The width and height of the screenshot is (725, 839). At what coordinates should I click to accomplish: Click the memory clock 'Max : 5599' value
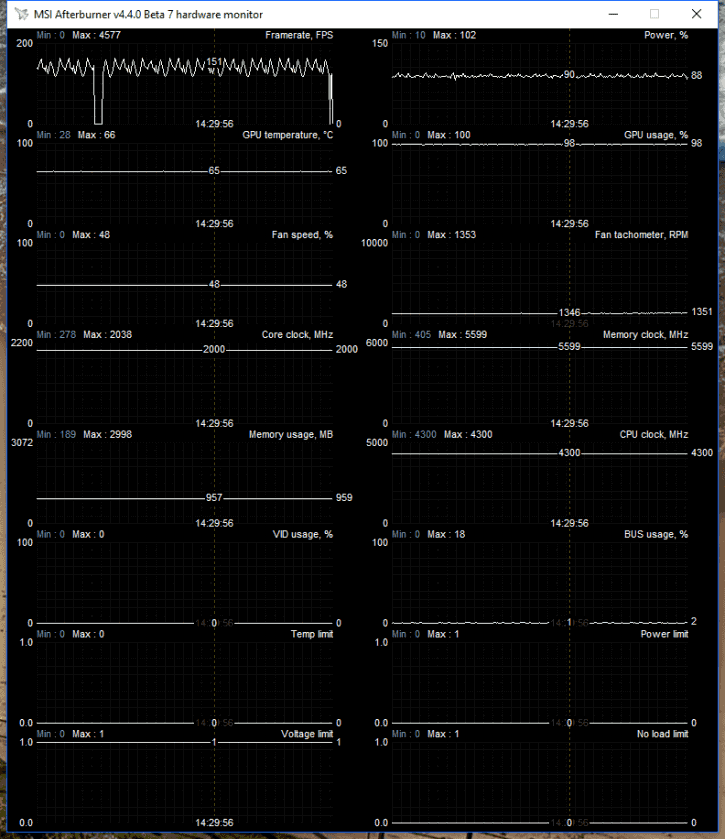463,335
